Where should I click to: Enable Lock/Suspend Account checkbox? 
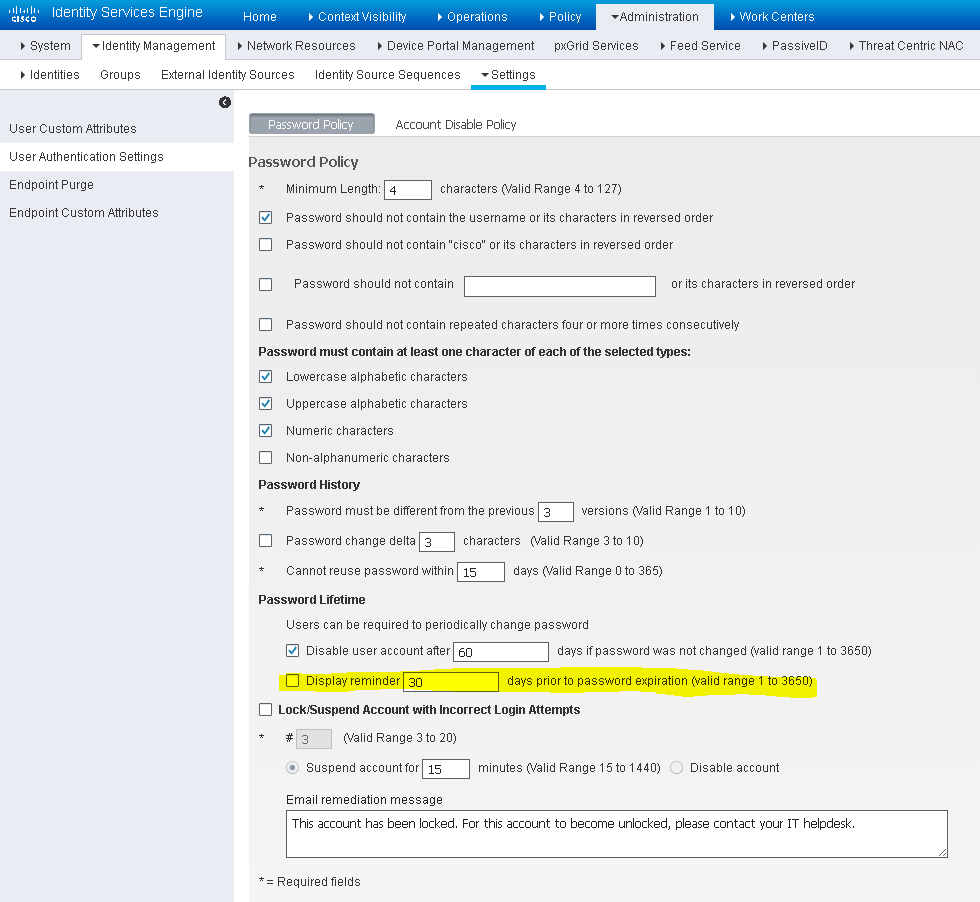pyautogui.click(x=266, y=709)
